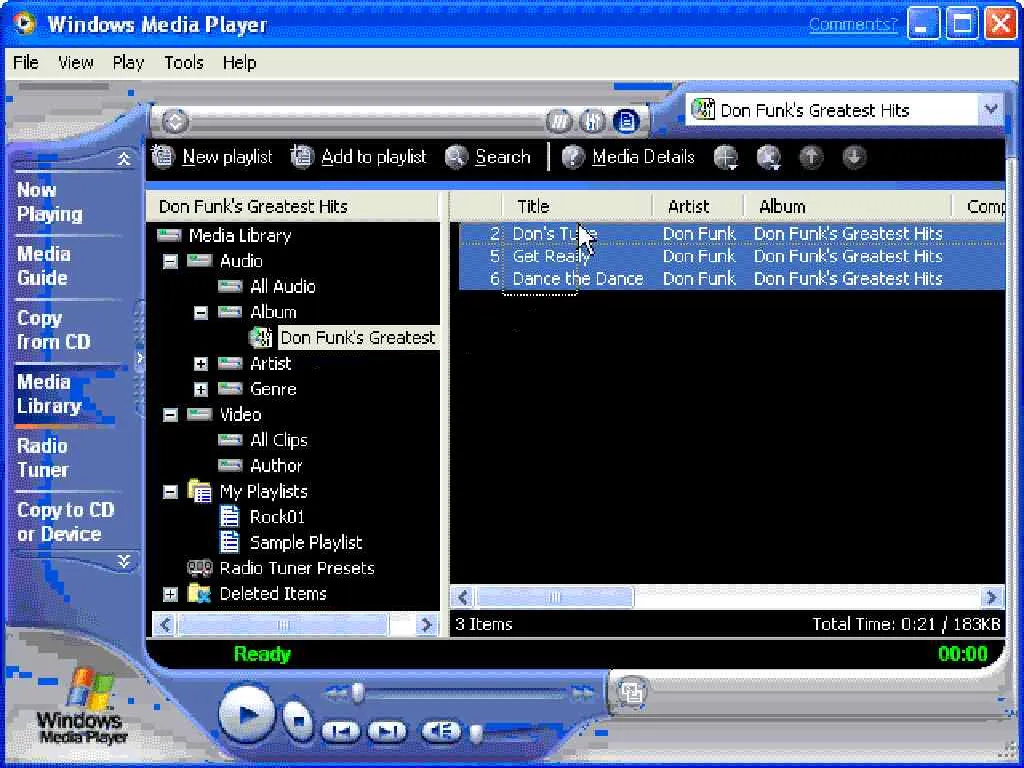Image resolution: width=1024 pixels, height=768 pixels.
Task: Toggle shuffle with the toolbar button
Action: pos(559,121)
